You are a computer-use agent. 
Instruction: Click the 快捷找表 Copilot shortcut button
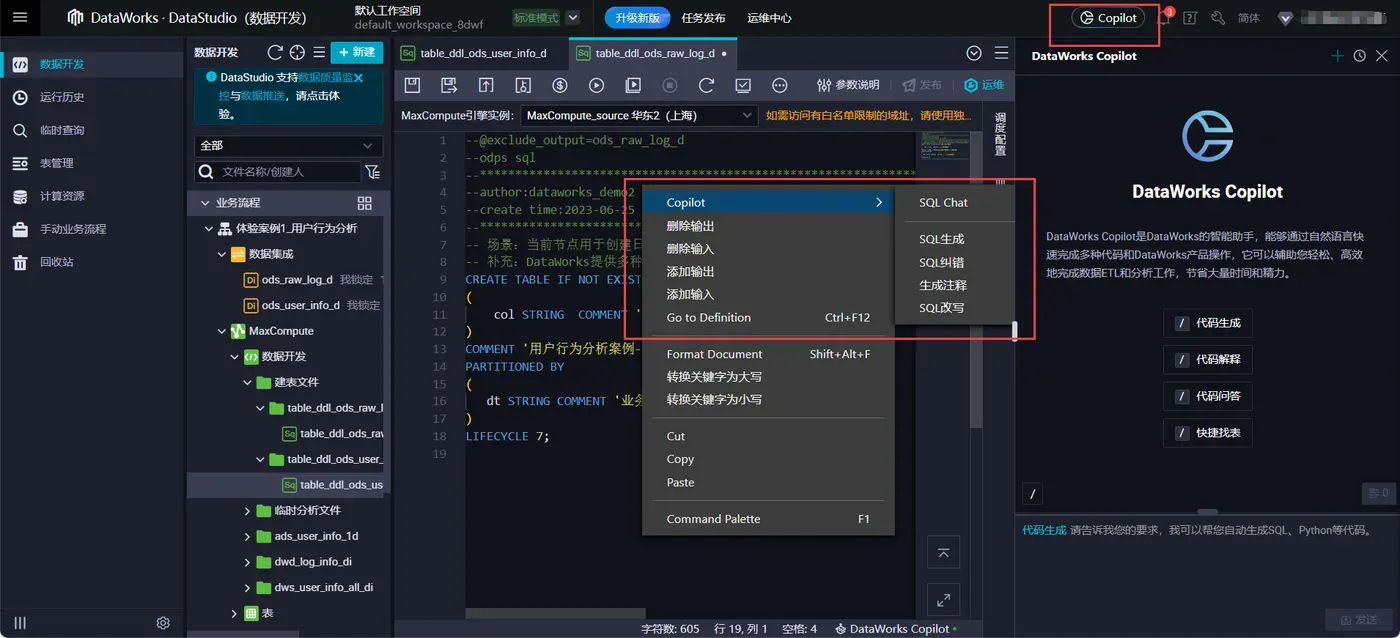pyautogui.click(x=1208, y=433)
